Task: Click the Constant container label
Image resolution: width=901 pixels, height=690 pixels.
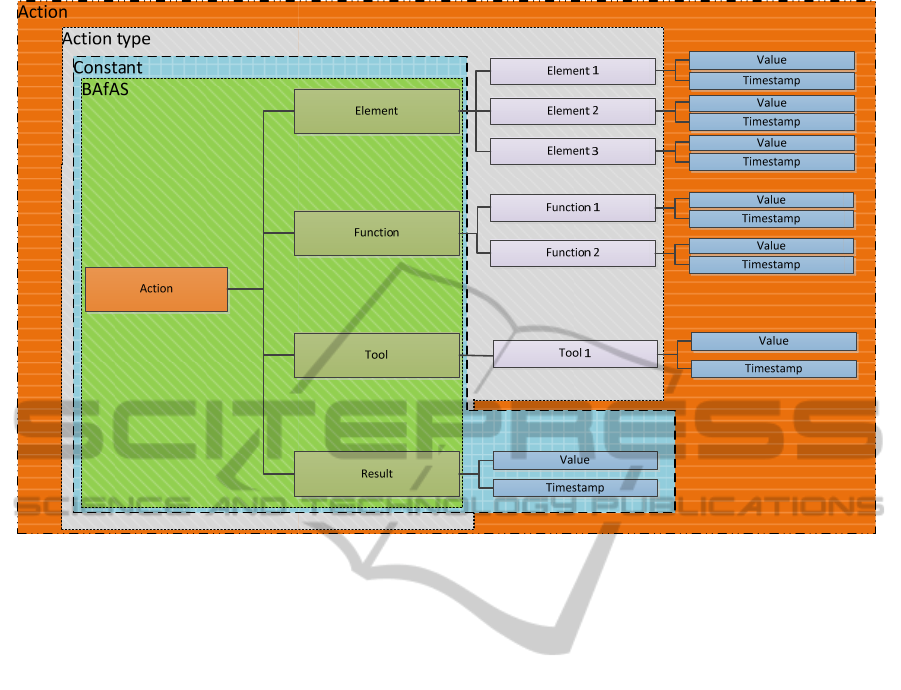Action: tap(108, 68)
